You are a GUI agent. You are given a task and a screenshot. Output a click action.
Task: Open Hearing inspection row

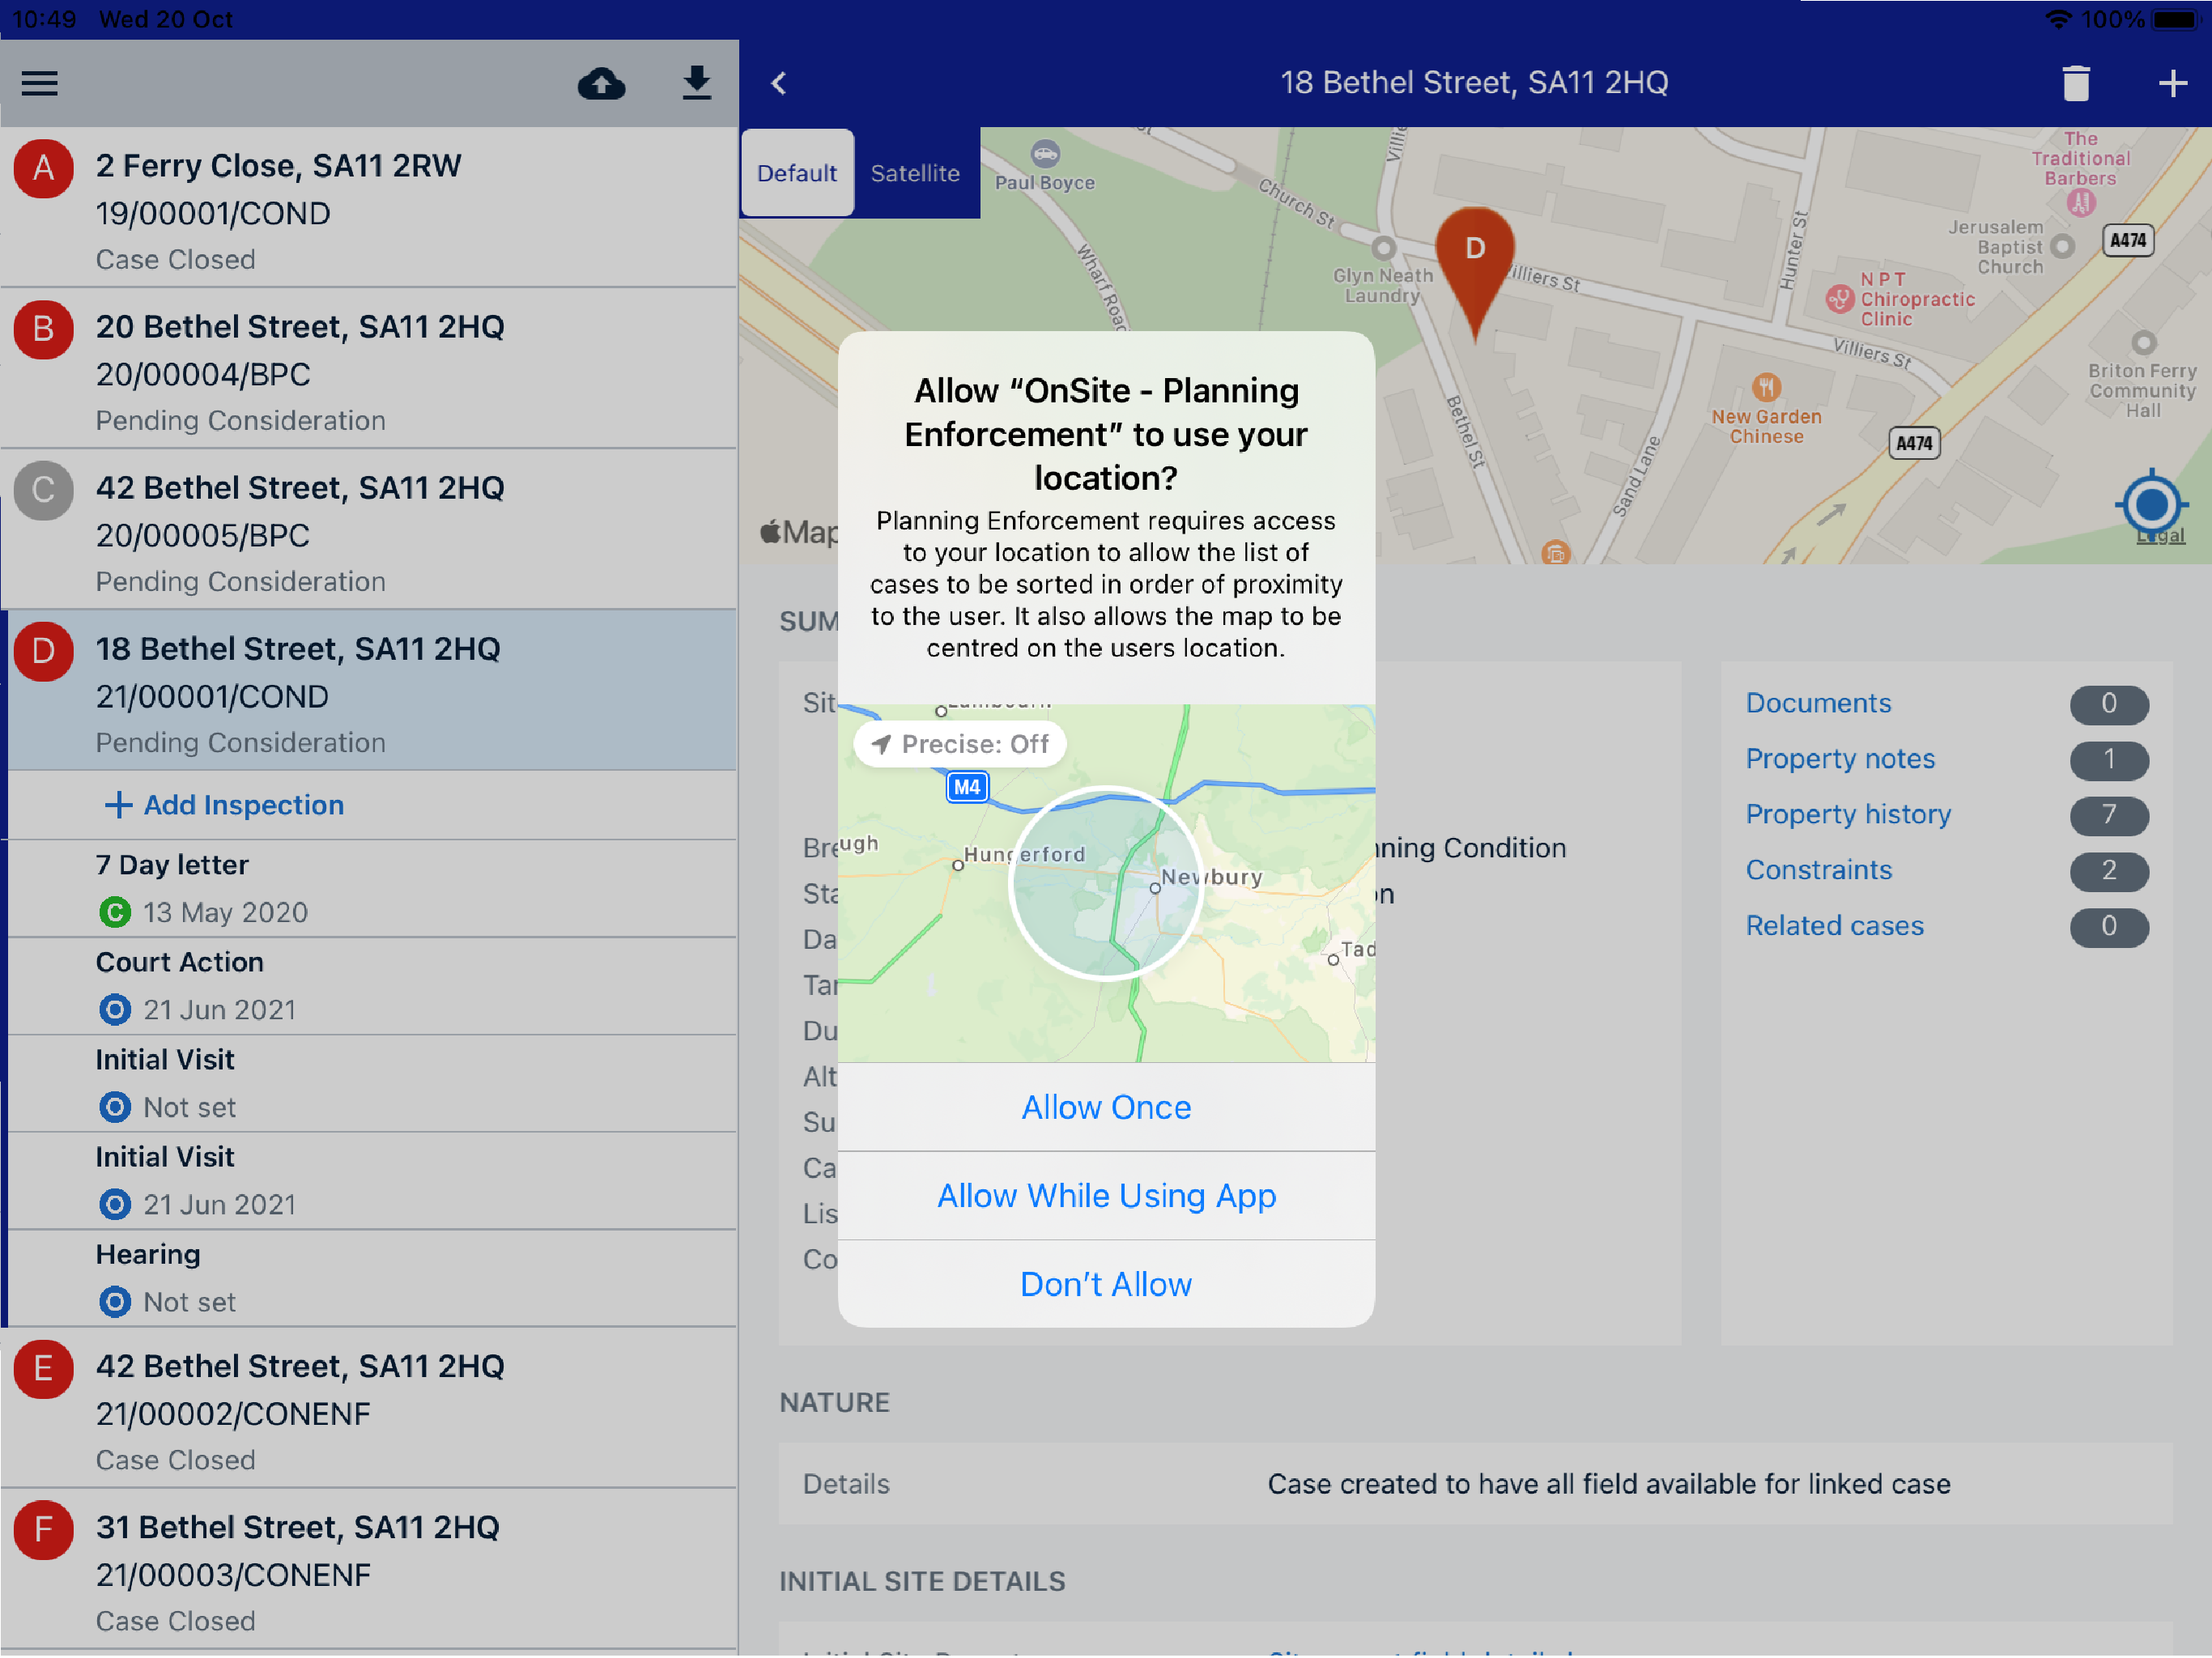coord(372,1279)
